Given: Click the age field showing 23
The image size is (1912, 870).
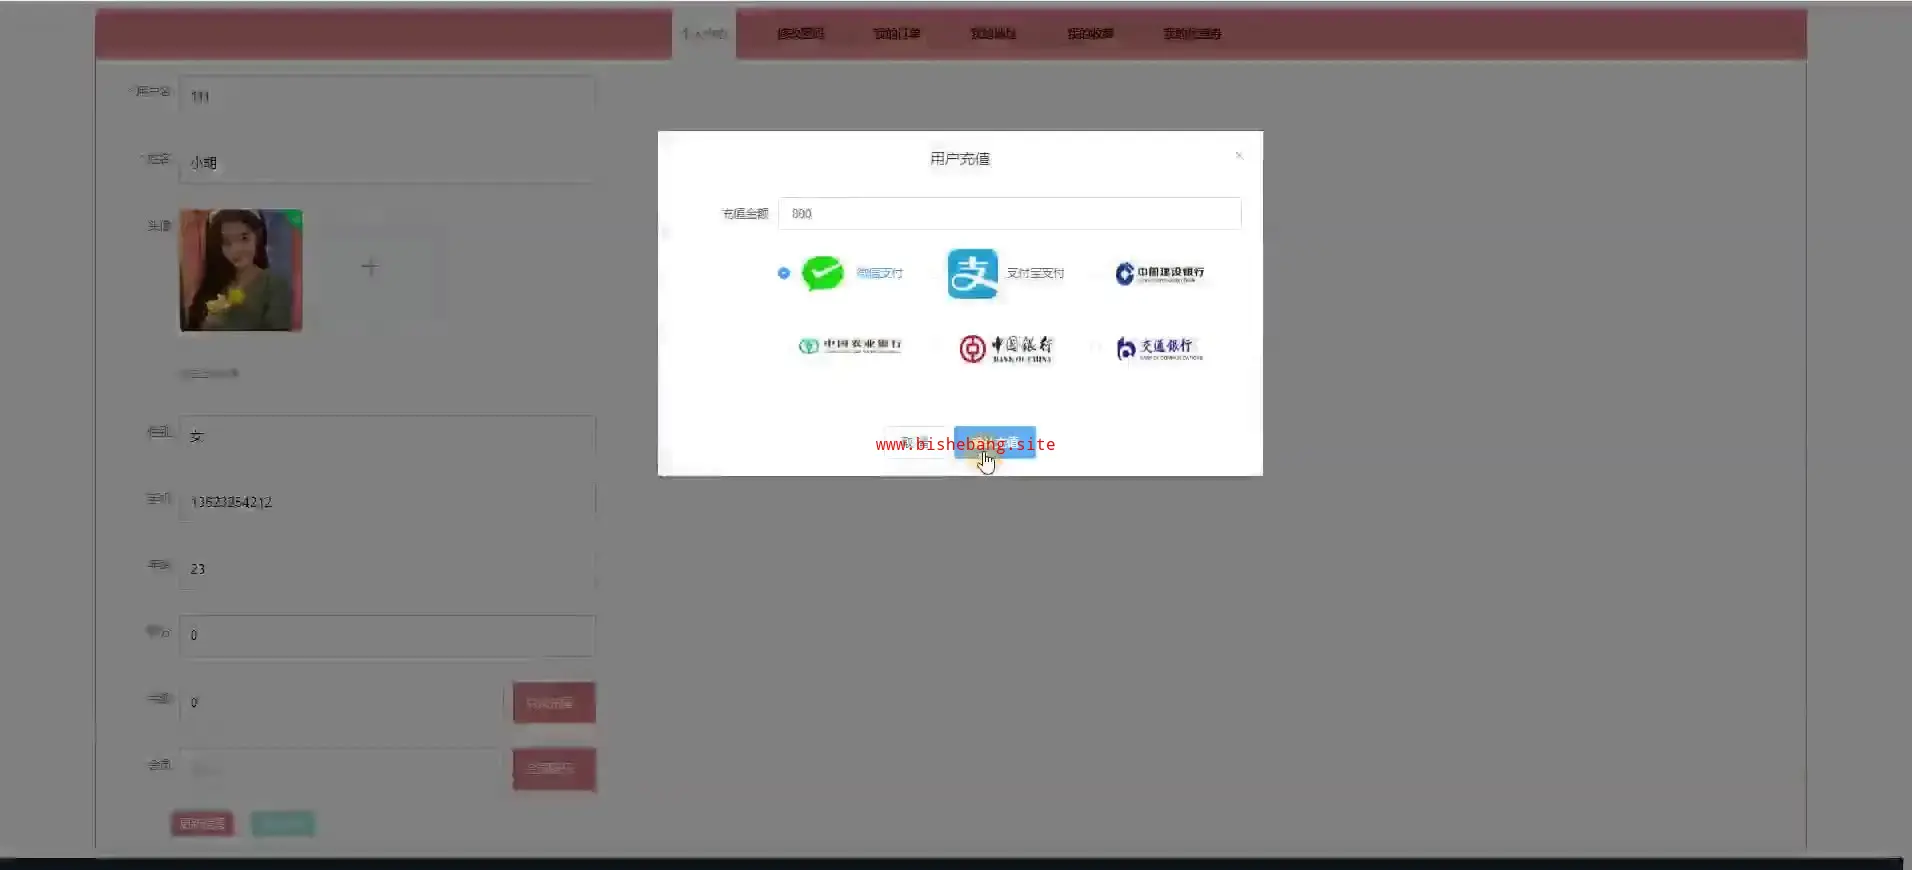Looking at the screenshot, I should [387, 568].
